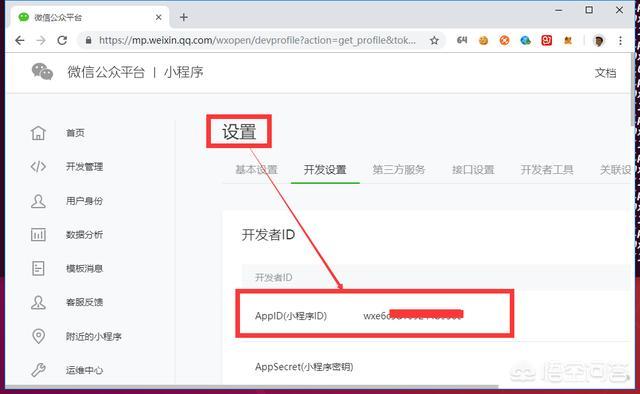This screenshot has width=640, height=394.
Task: Click the wrench icon for 运维中心
Action: [38, 370]
